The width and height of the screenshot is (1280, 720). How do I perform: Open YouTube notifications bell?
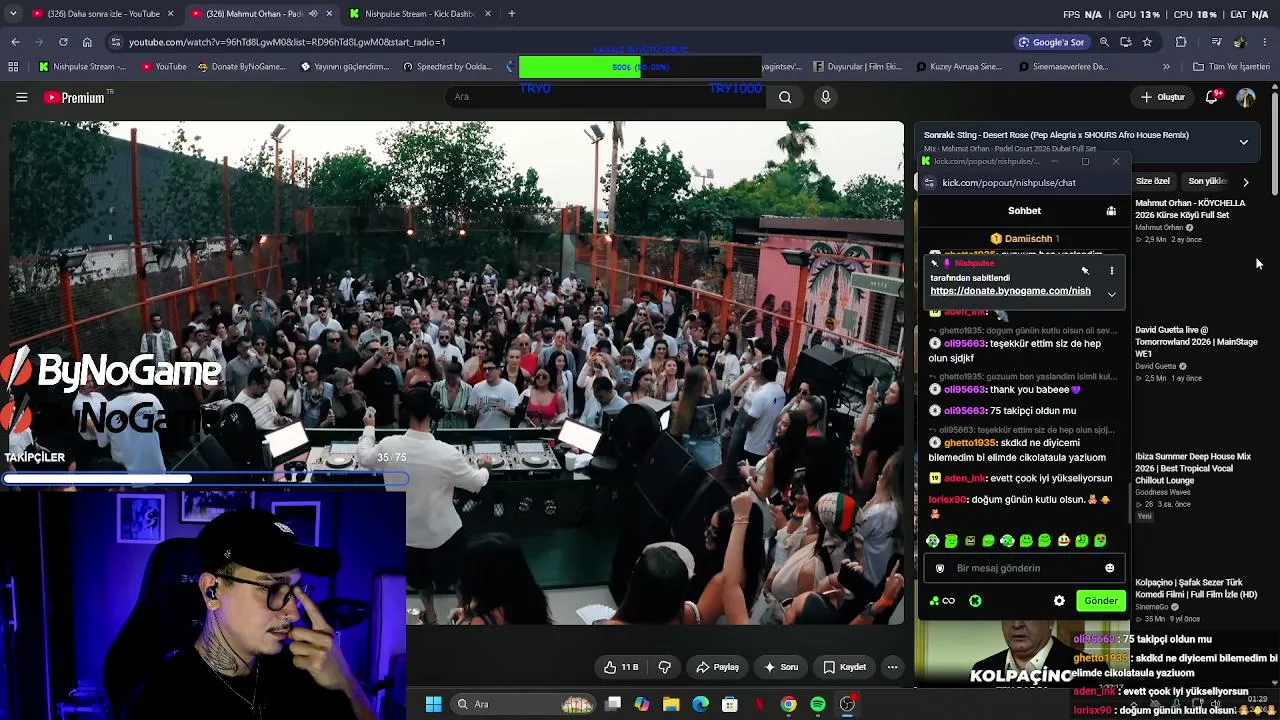[1212, 97]
